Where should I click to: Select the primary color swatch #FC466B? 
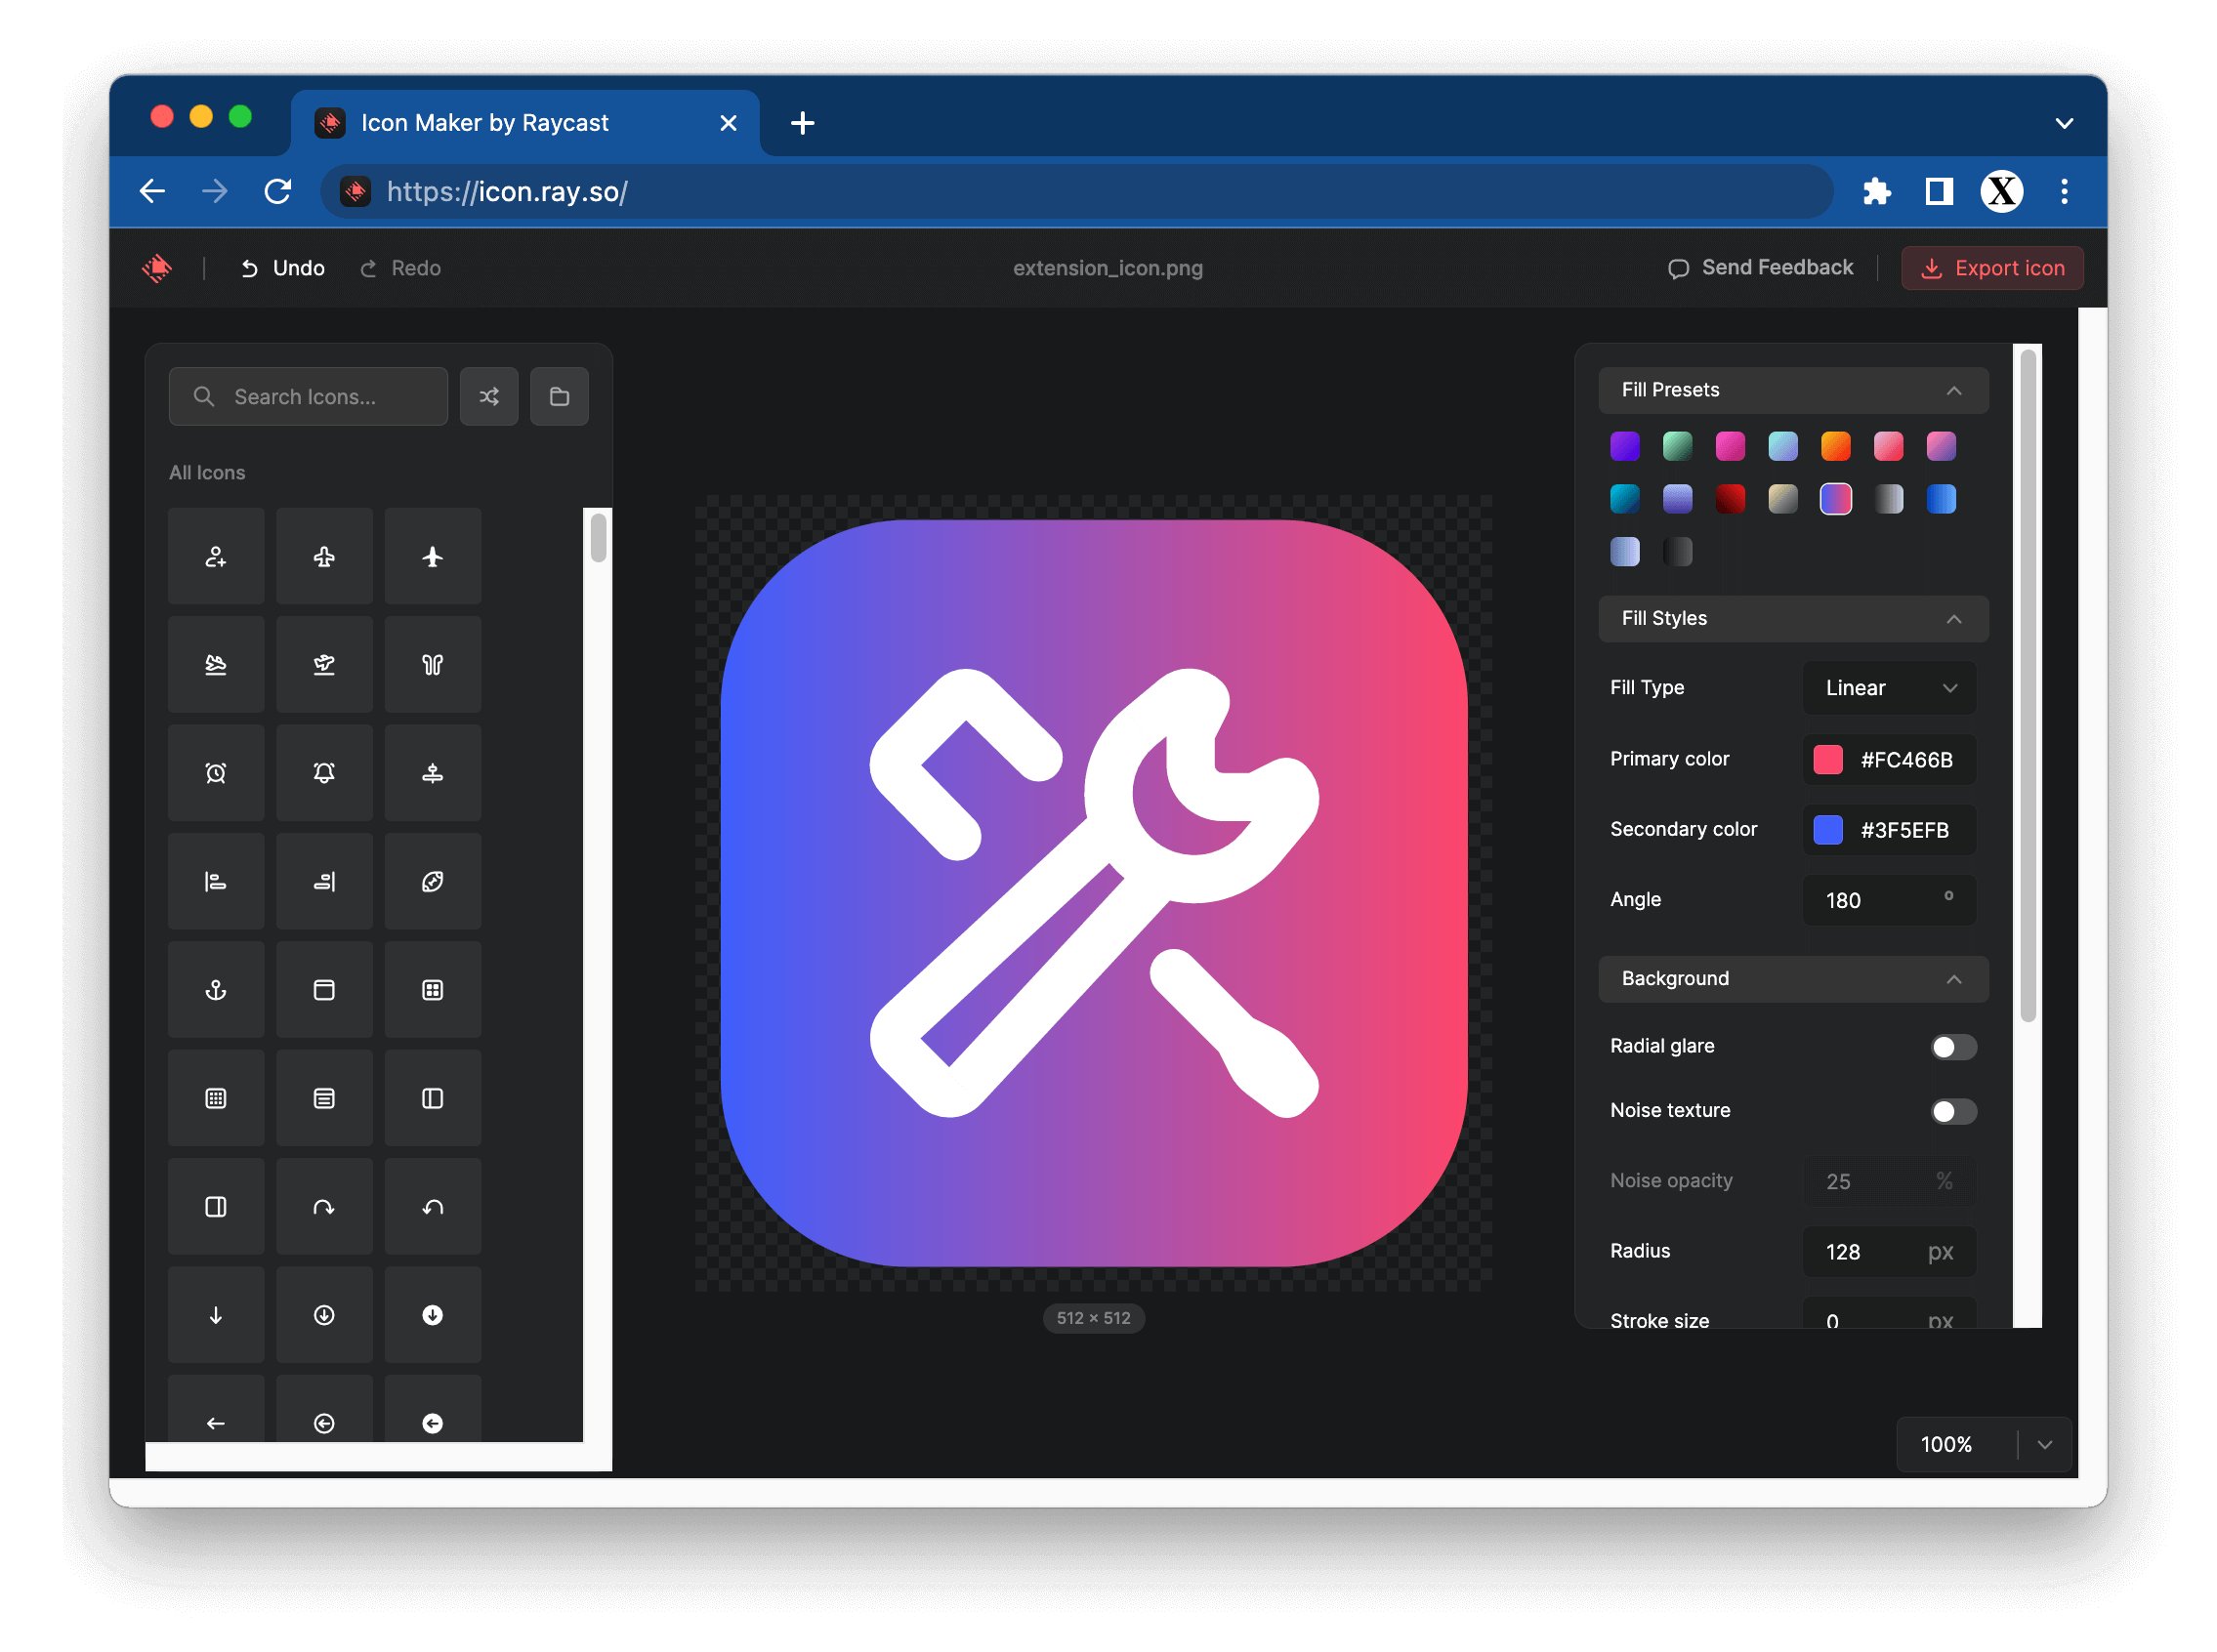(x=1828, y=760)
